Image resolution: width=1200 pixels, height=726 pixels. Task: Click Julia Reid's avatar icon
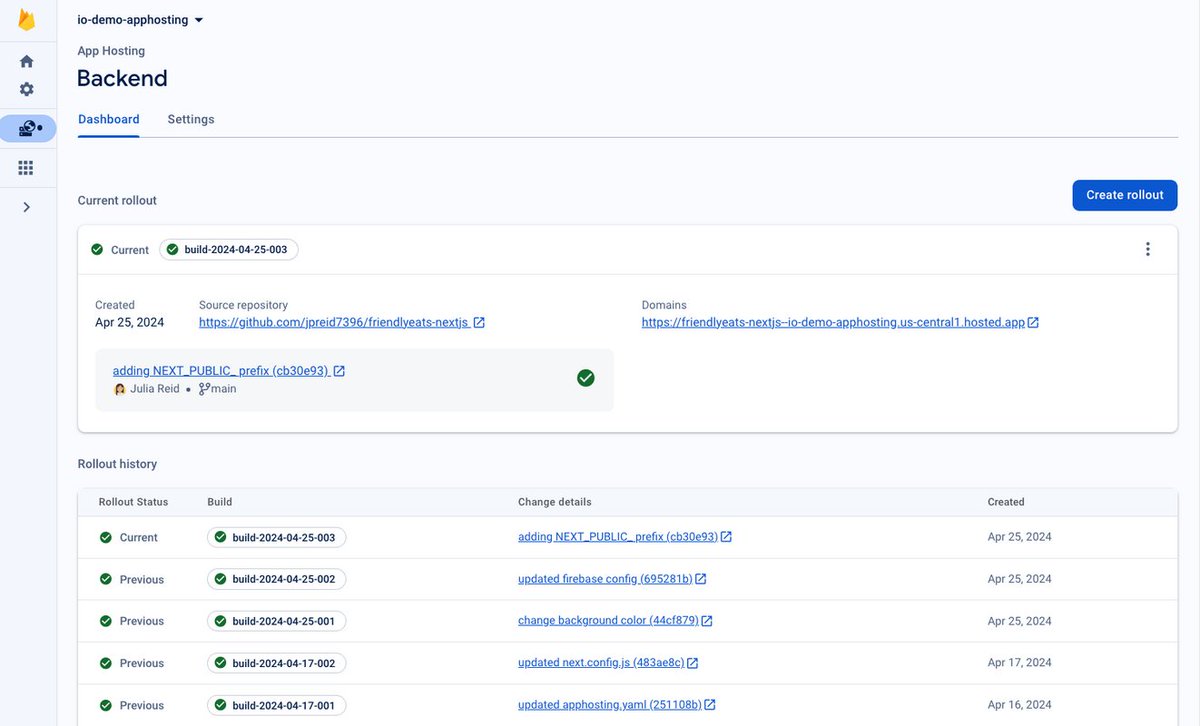[x=119, y=388]
